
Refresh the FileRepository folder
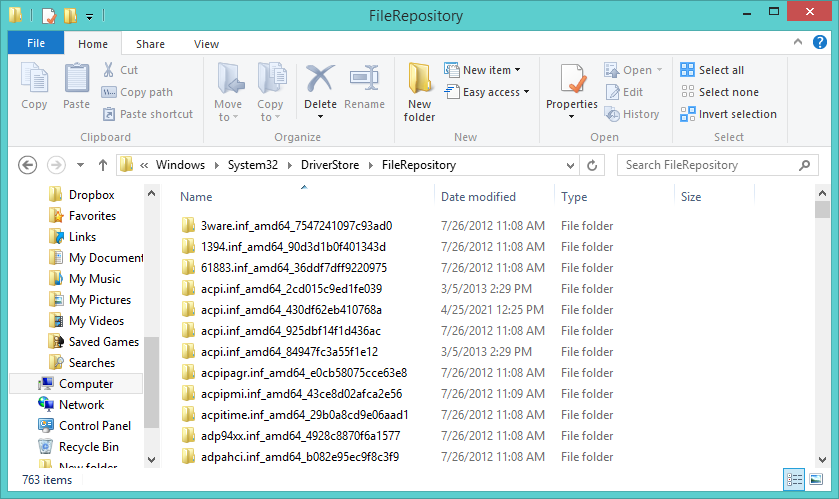(x=592, y=165)
